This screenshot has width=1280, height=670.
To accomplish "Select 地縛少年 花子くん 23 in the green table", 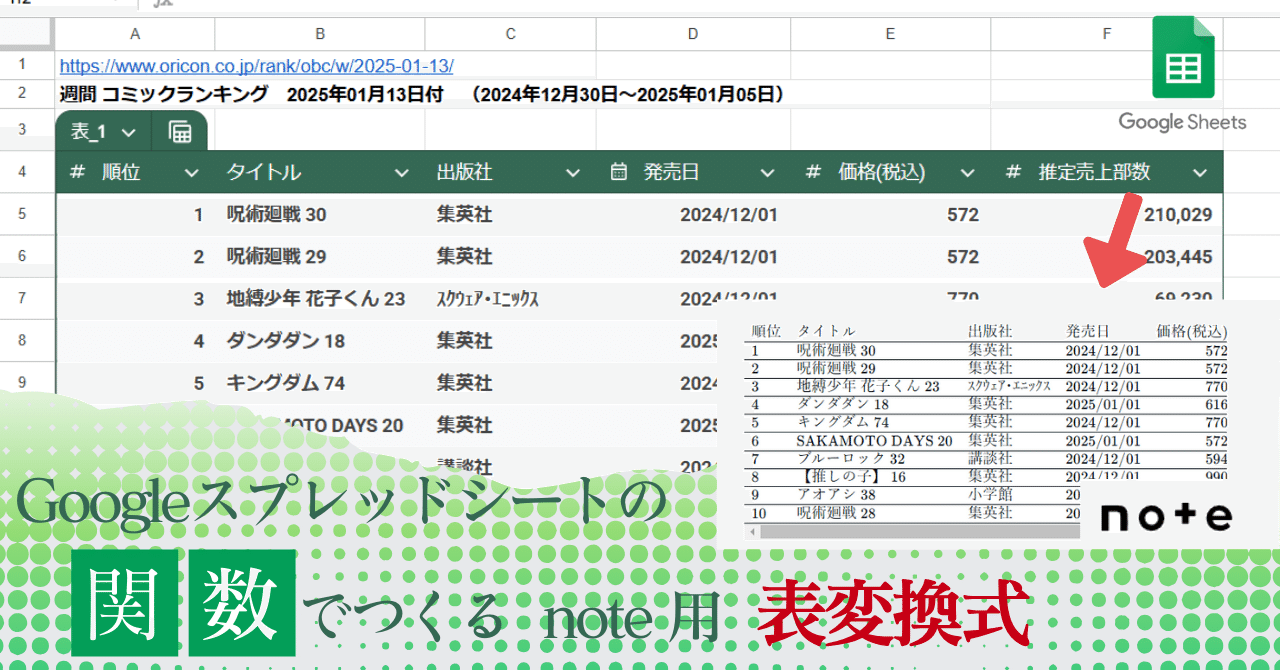I will coord(316,299).
